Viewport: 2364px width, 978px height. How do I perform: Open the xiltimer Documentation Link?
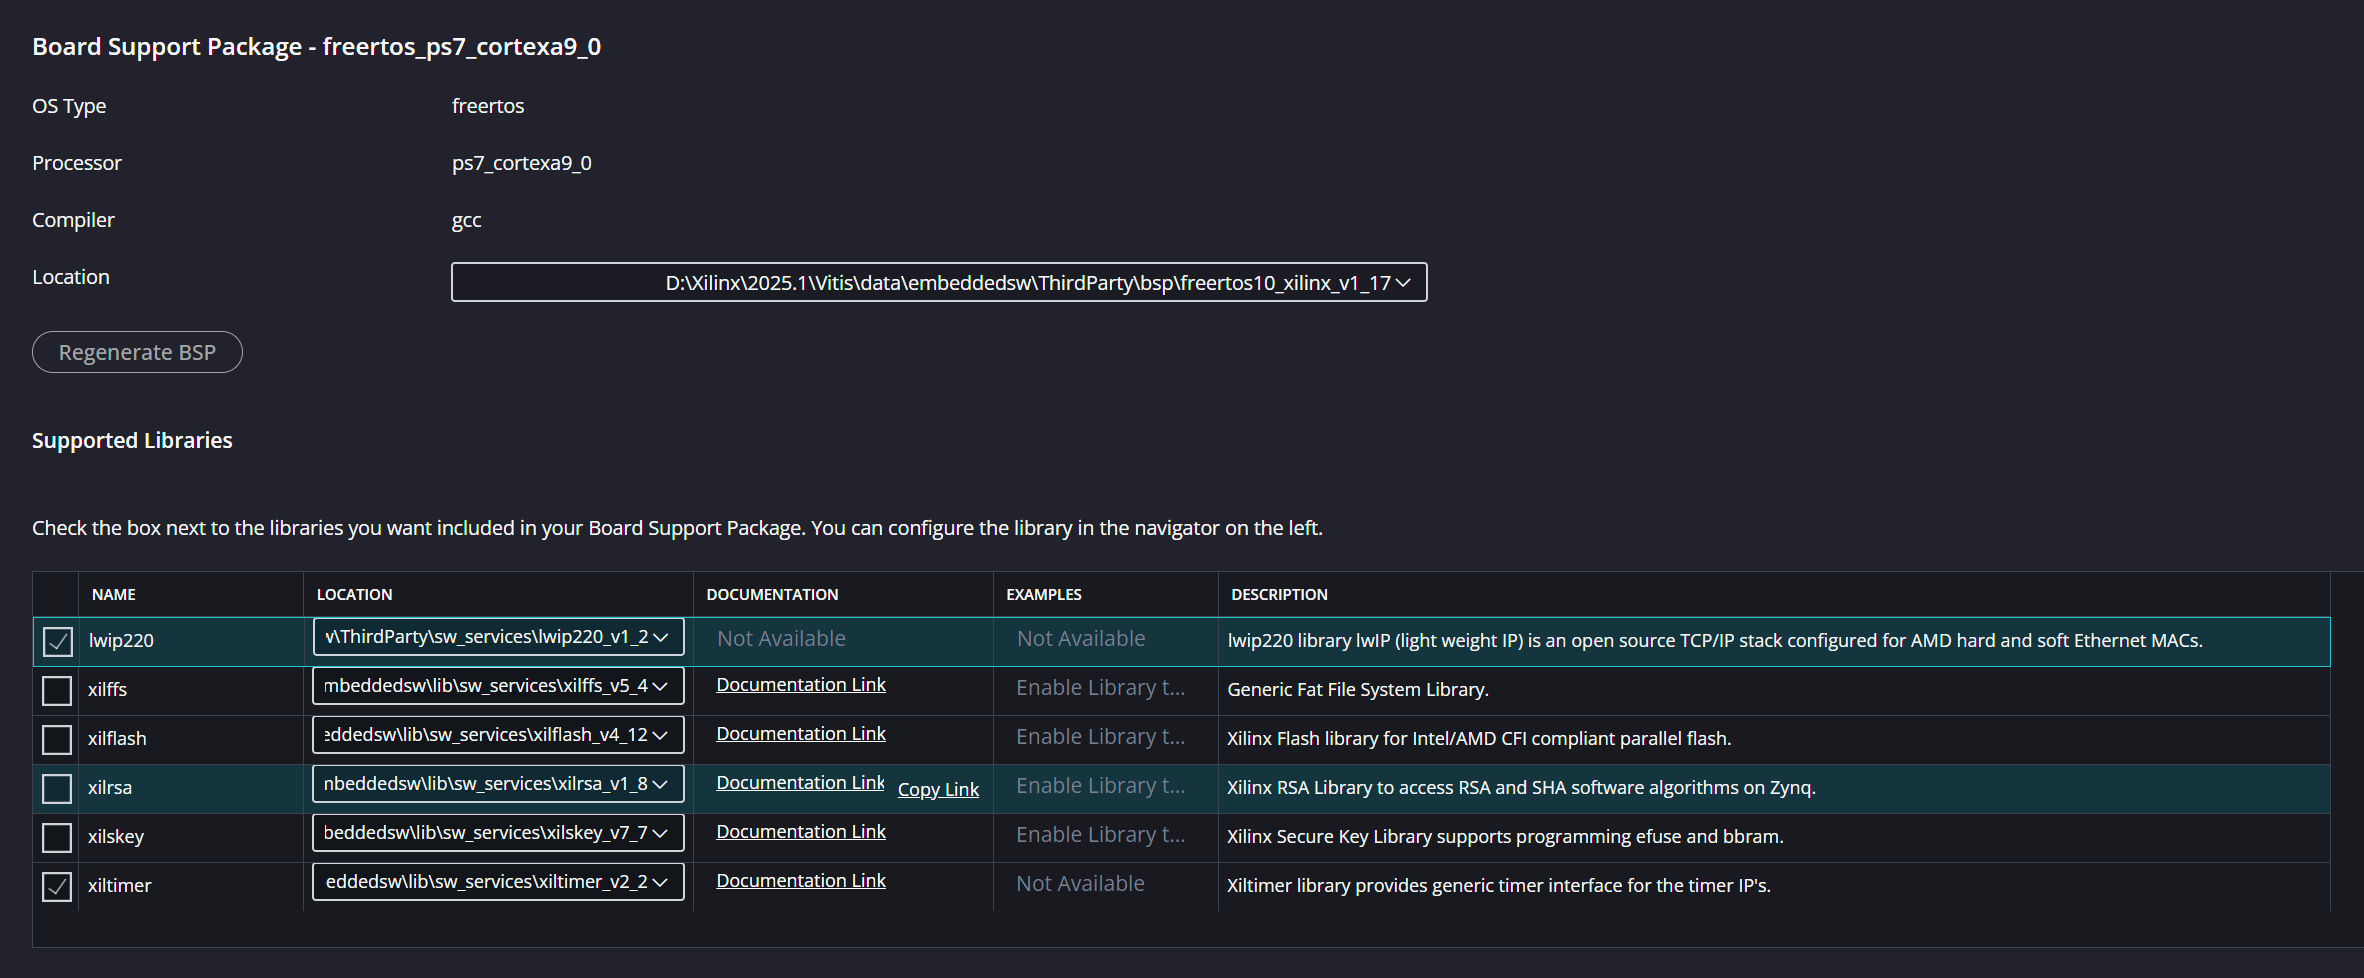point(800,881)
